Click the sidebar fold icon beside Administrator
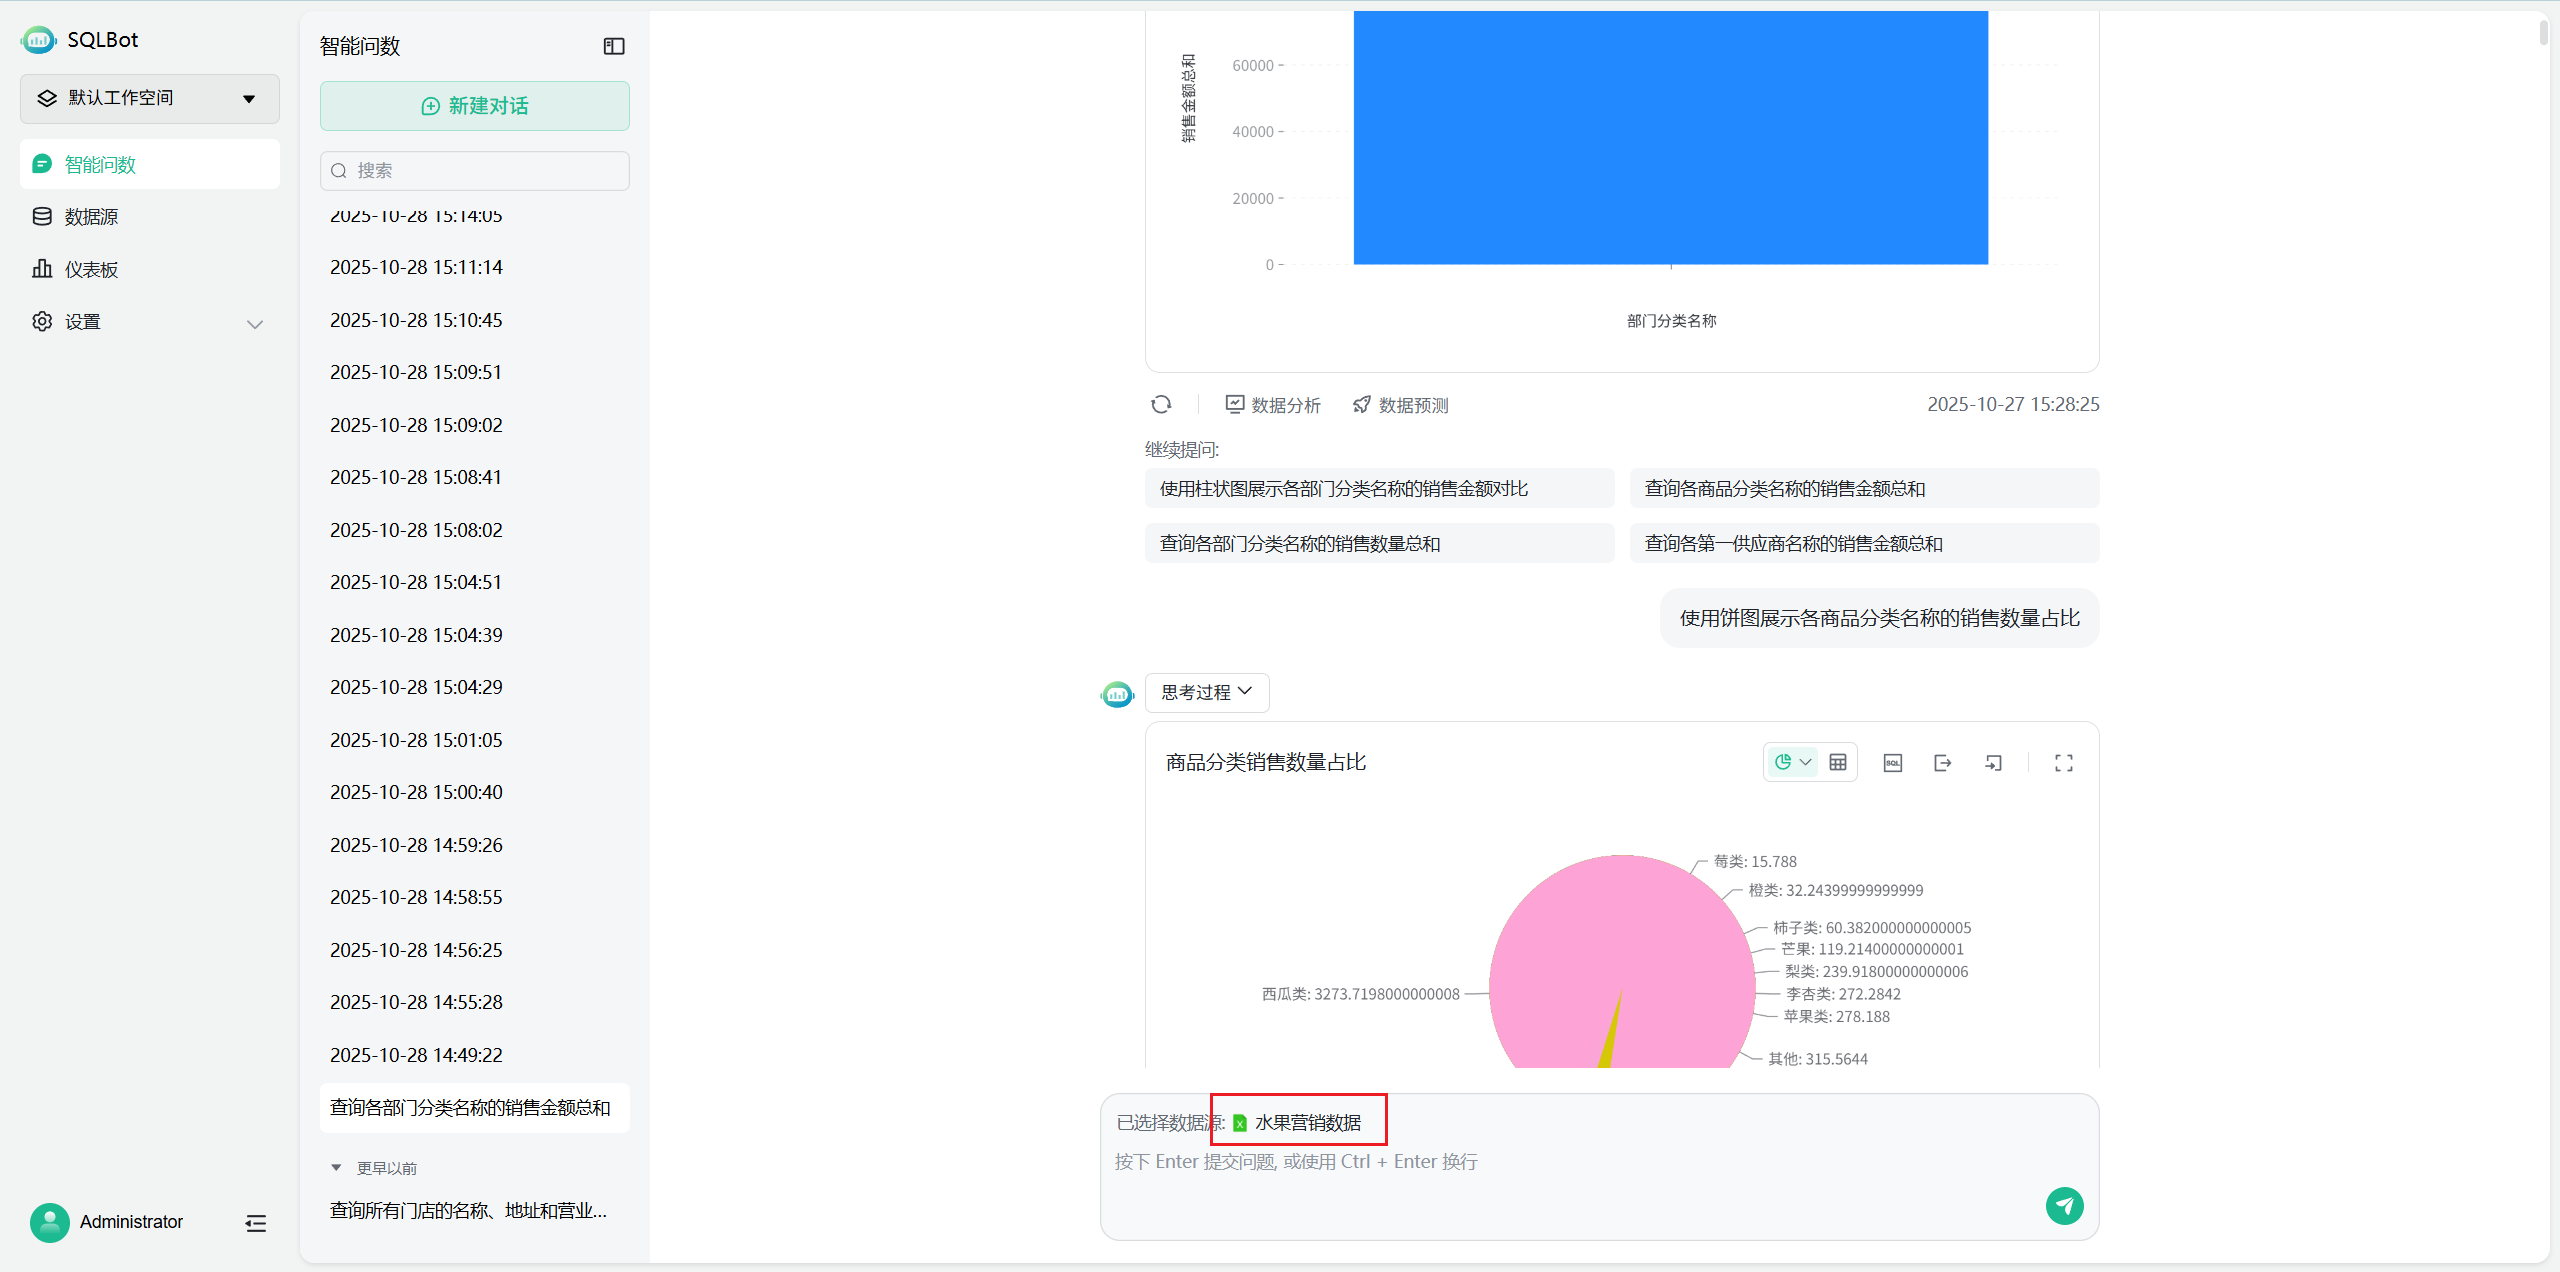2560x1272 pixels. tap(255, 1223)
